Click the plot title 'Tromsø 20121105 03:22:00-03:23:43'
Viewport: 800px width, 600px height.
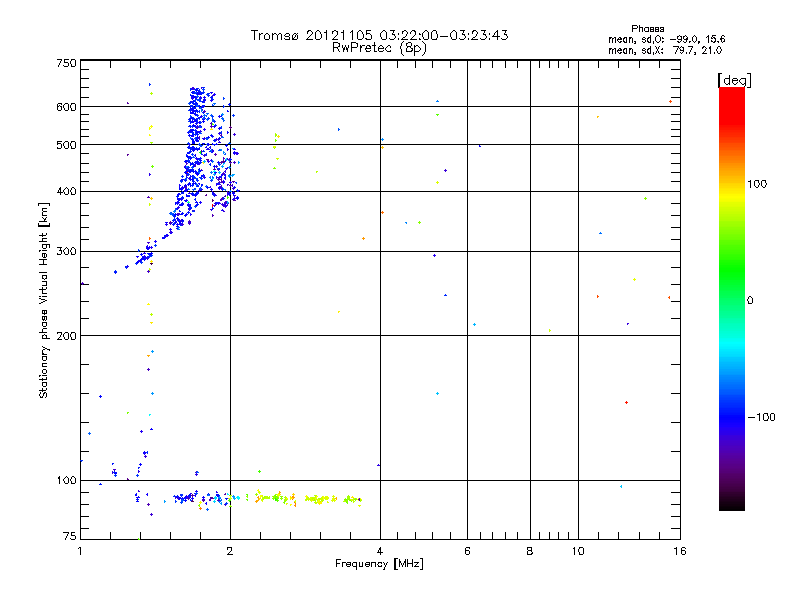[x=379, y=35]
